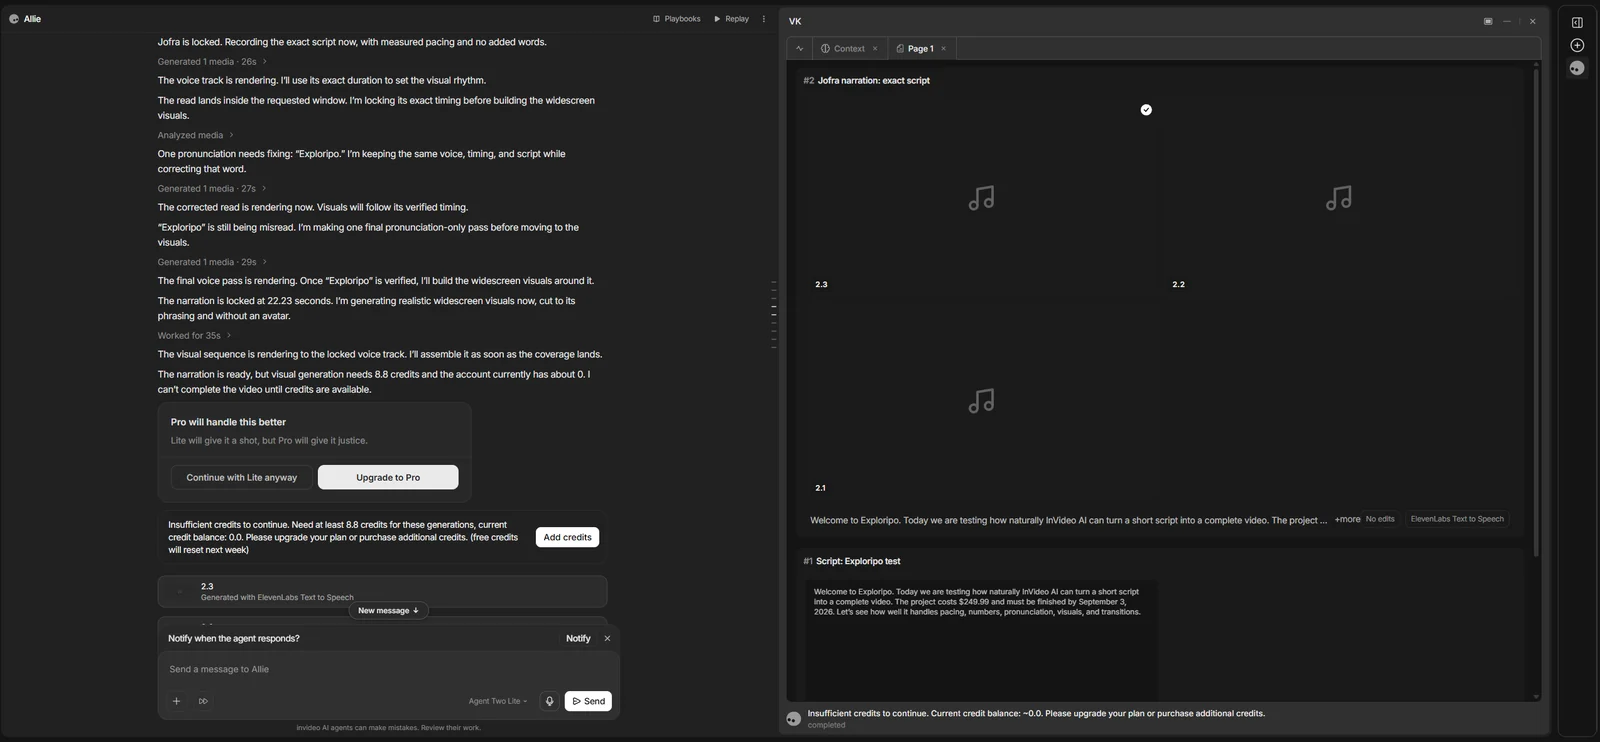The width and height of the screenshot is (1600, 742).
Task: Open audio clip 2.1 music note thumbnail
Action: 981,401
